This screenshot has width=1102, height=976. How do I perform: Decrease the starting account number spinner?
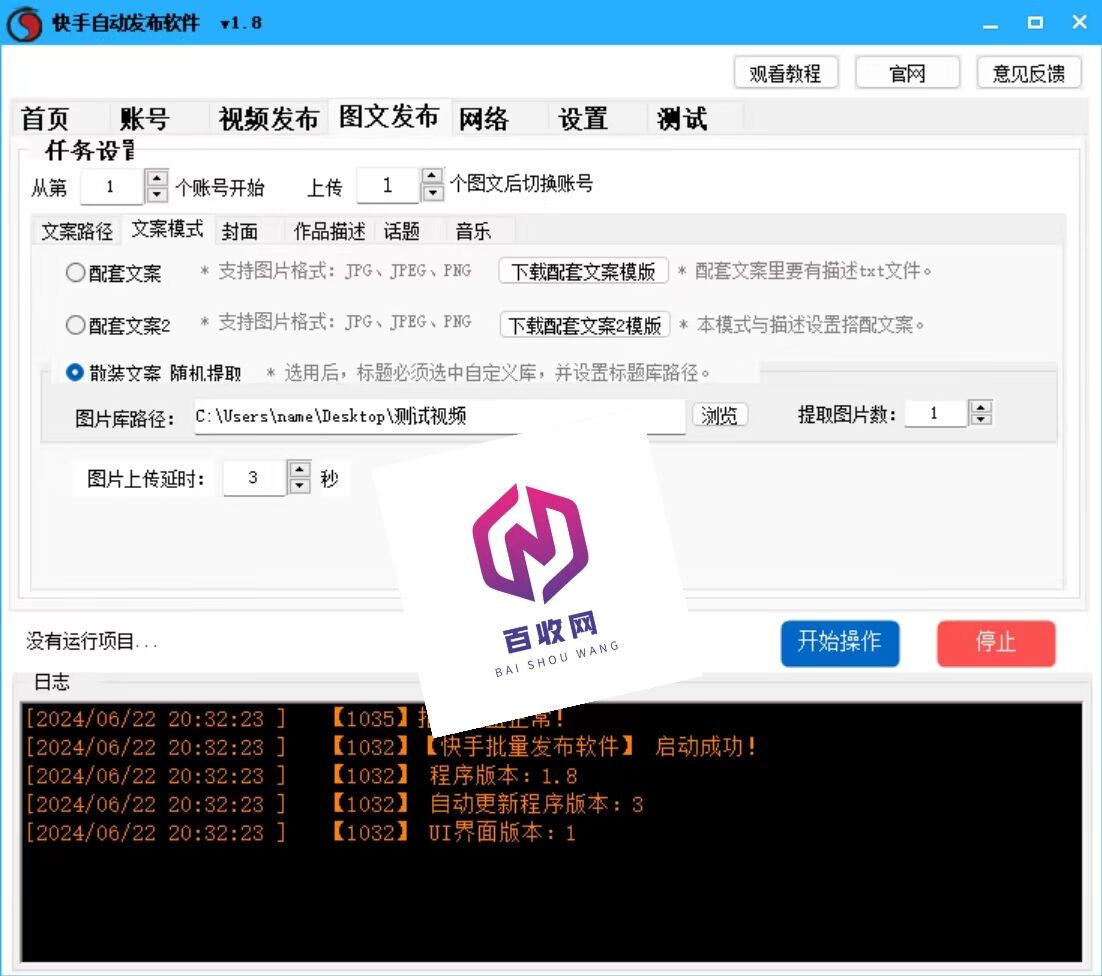point(157,195)
